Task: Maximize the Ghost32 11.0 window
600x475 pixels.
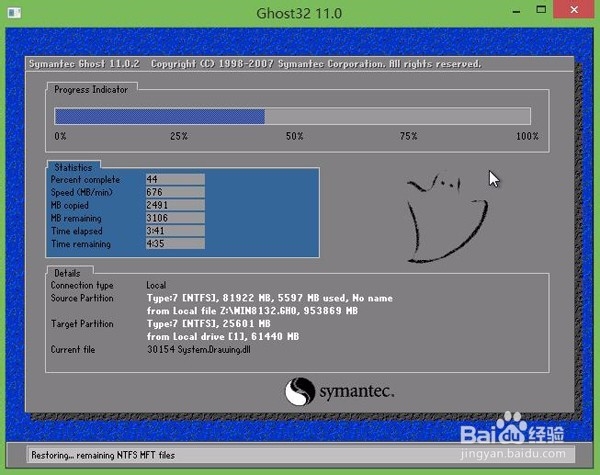Action: pos(541,10)
